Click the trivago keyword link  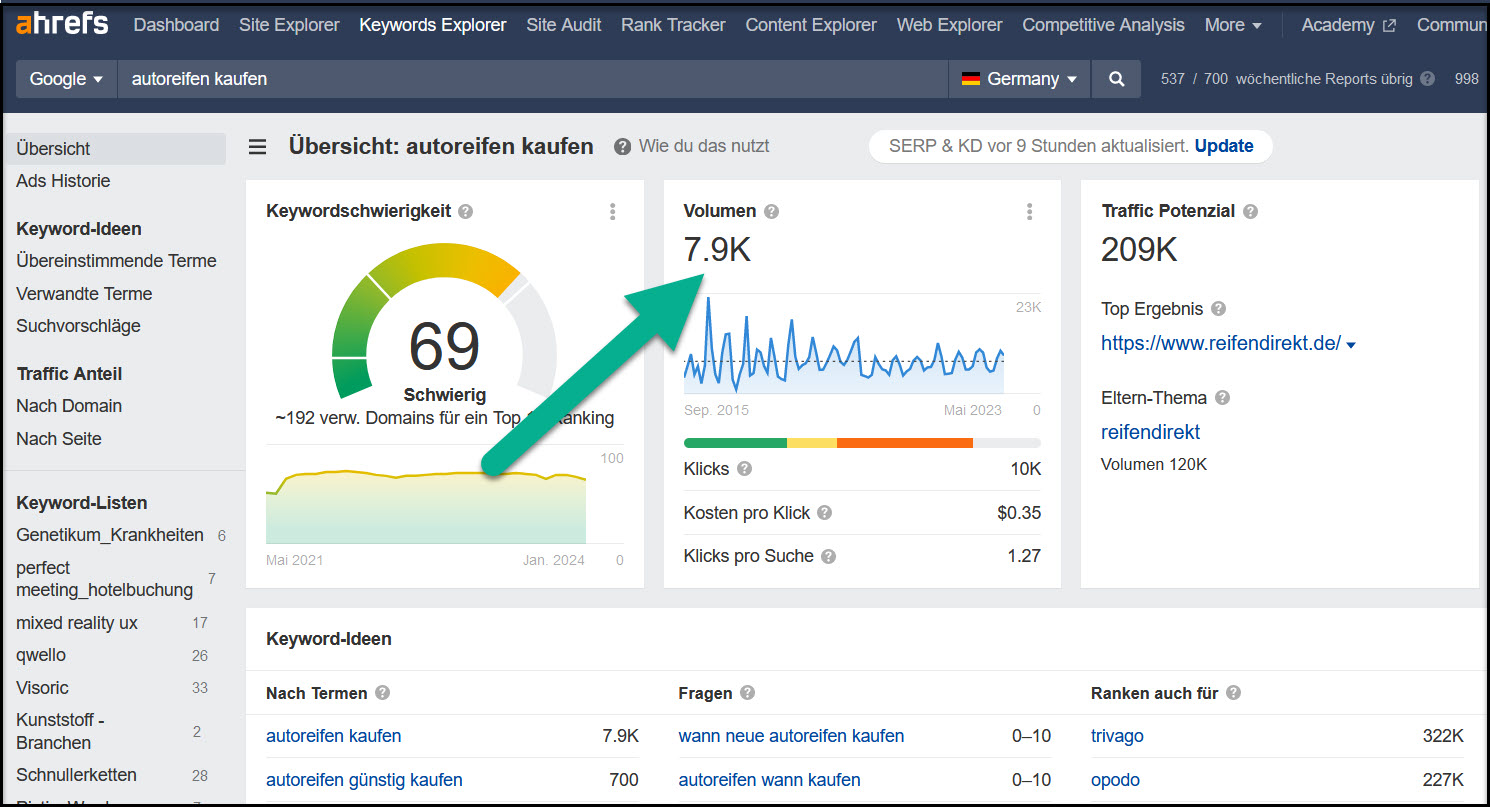(1117, 736)
